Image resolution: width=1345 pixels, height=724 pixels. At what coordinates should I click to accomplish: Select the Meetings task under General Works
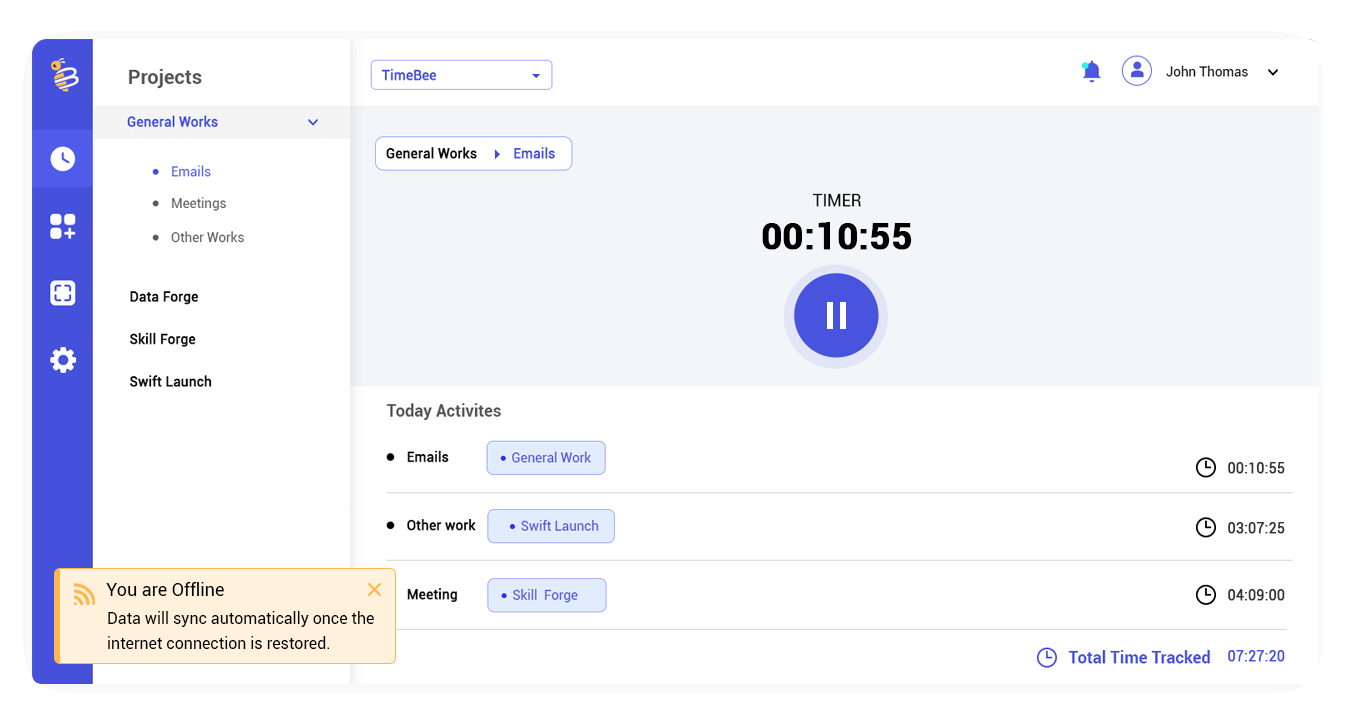[x=198, y=203]
